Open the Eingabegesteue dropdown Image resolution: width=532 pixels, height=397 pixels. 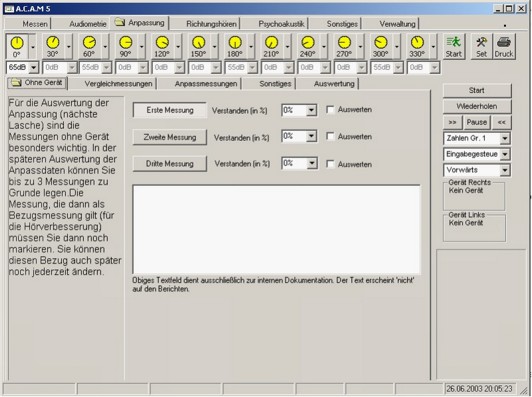[505, 154]
